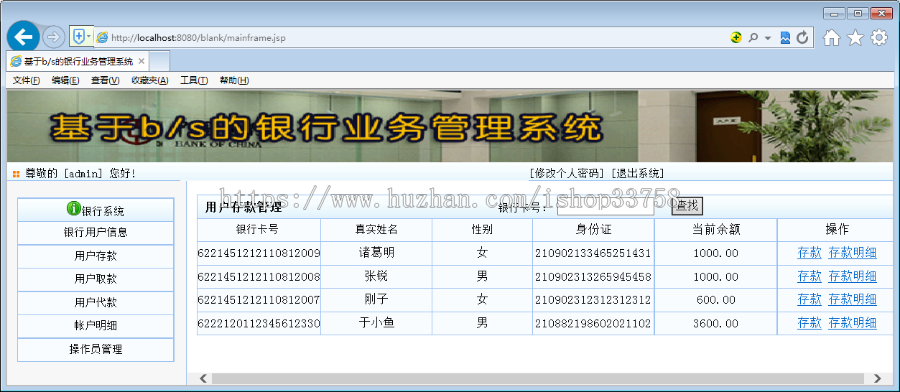
Task: Open the 查看(V) menu
Action: [x=105, y=80]
